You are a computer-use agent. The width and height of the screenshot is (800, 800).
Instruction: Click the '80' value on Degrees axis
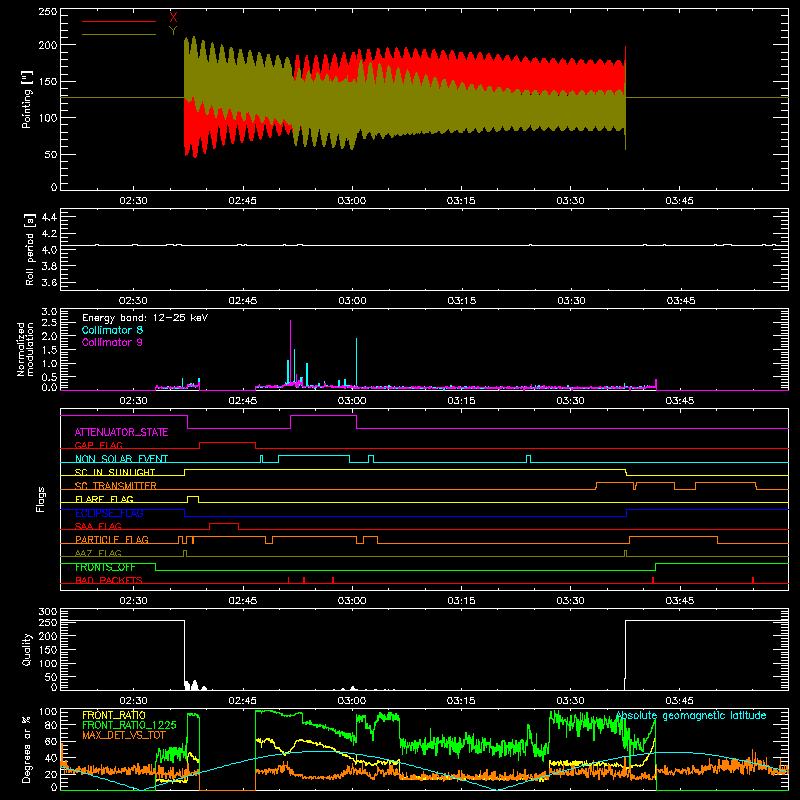[51, 725]
